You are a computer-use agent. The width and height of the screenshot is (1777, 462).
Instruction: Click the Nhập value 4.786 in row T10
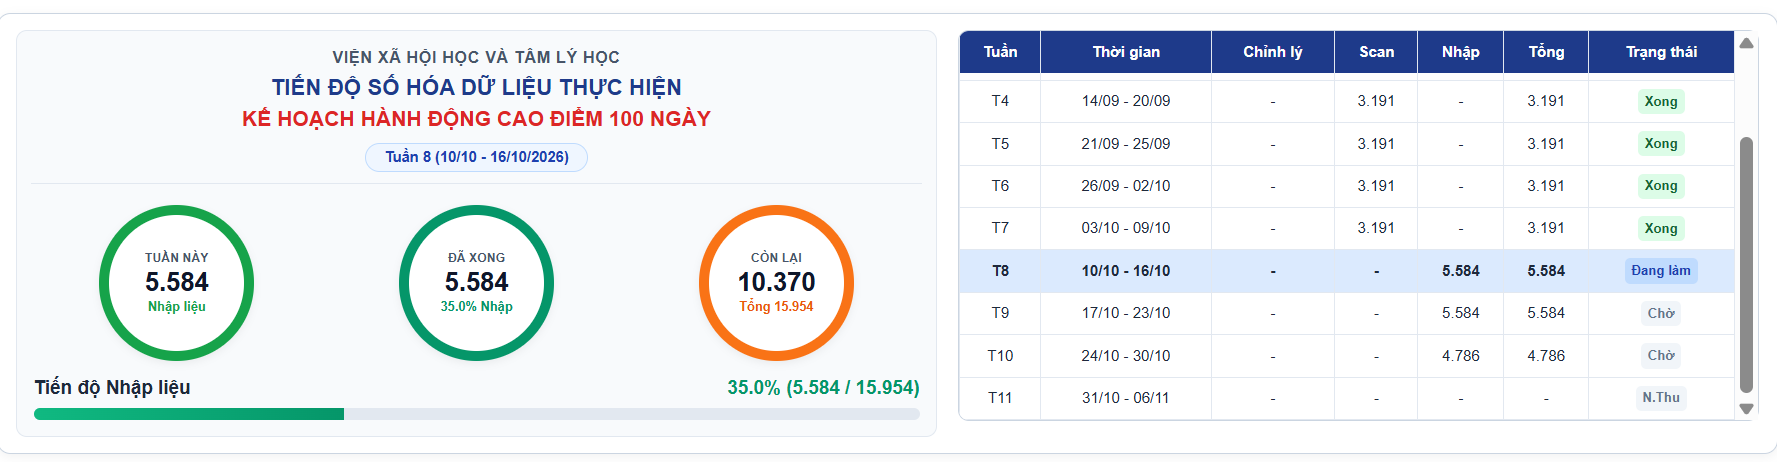(1460, 356)
